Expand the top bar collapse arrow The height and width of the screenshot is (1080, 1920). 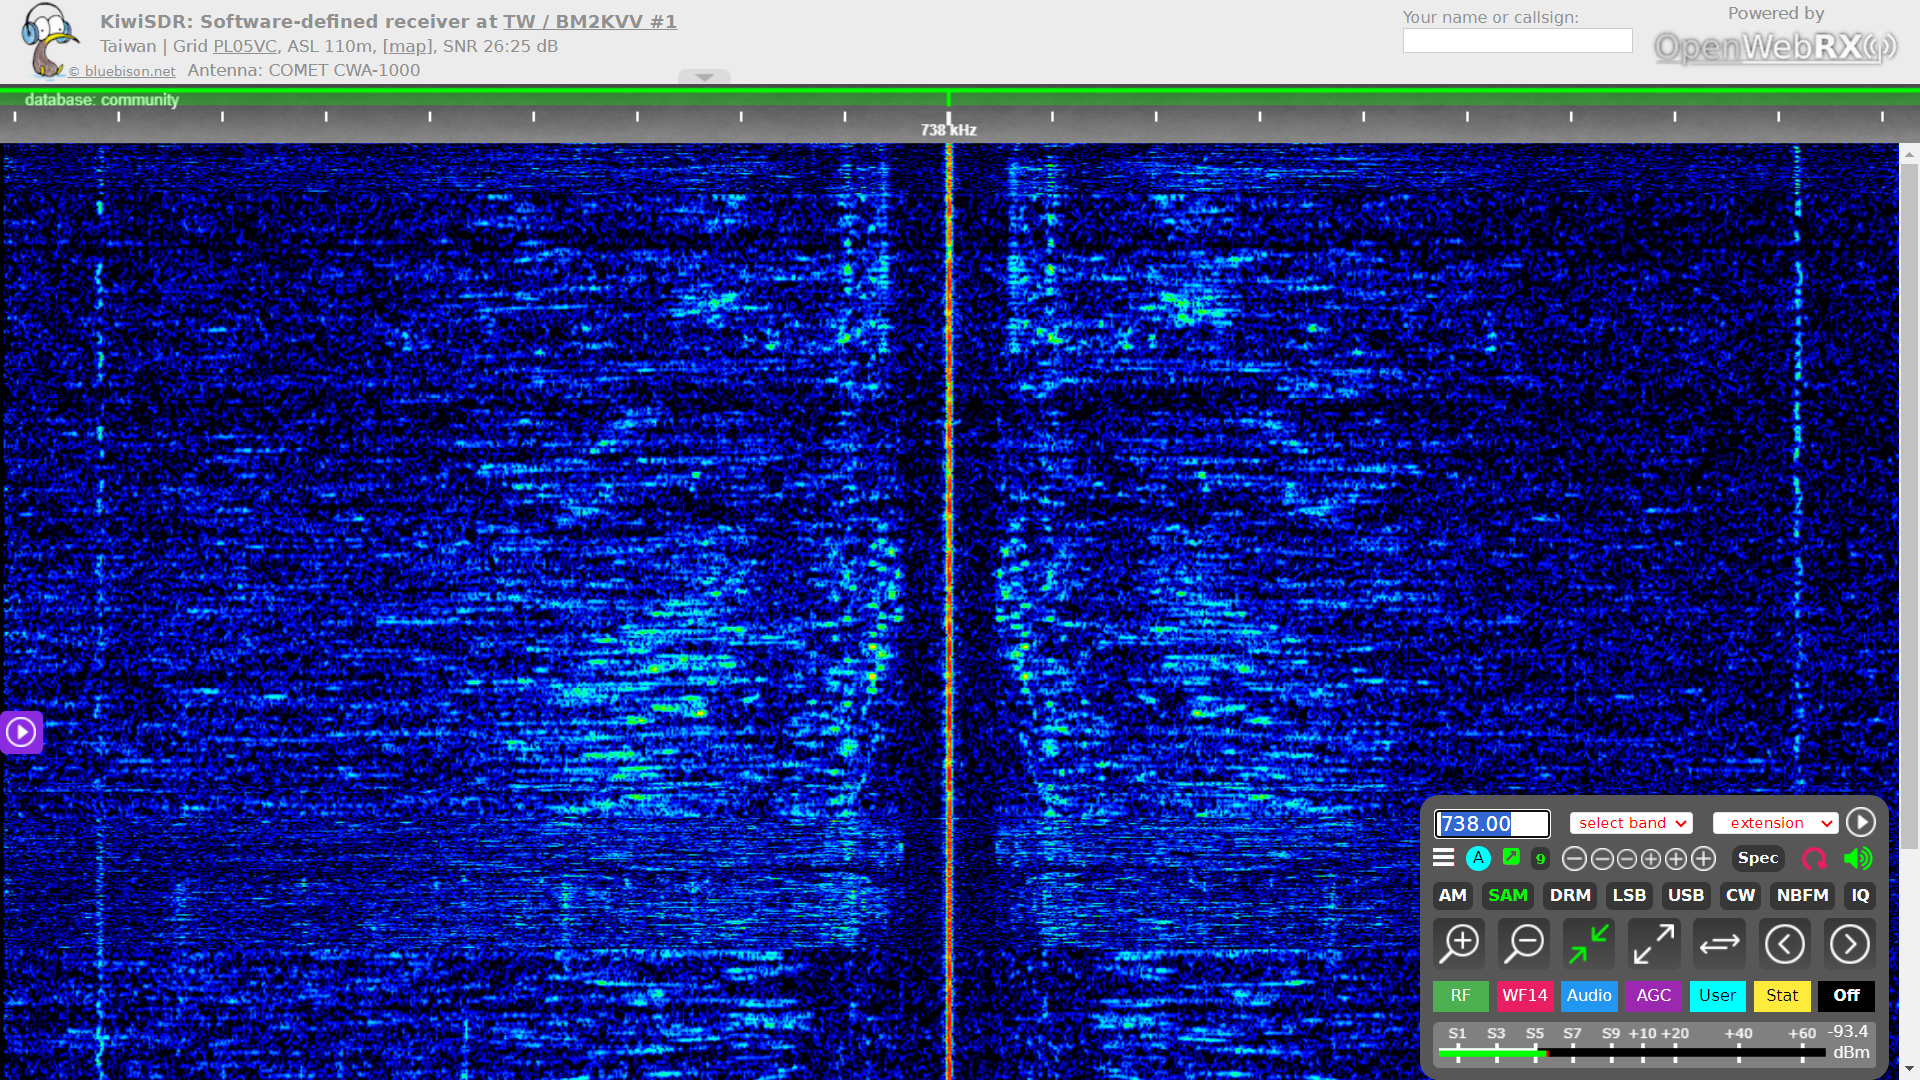click(x=704, y=77)
